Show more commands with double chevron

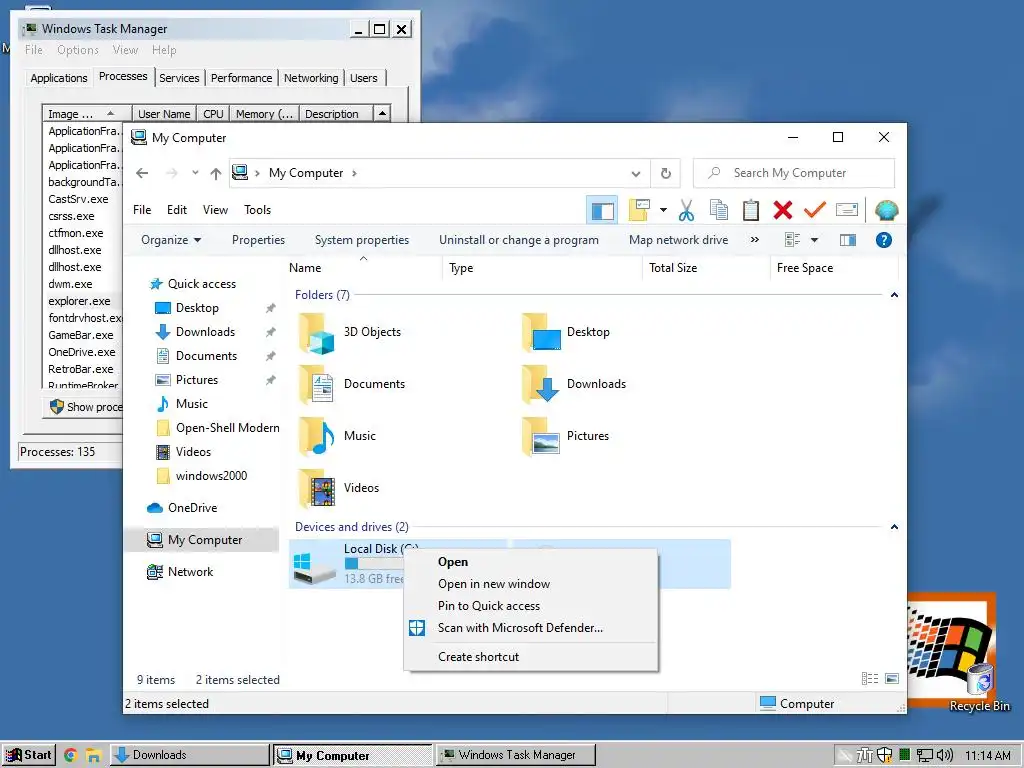point(755,240)
